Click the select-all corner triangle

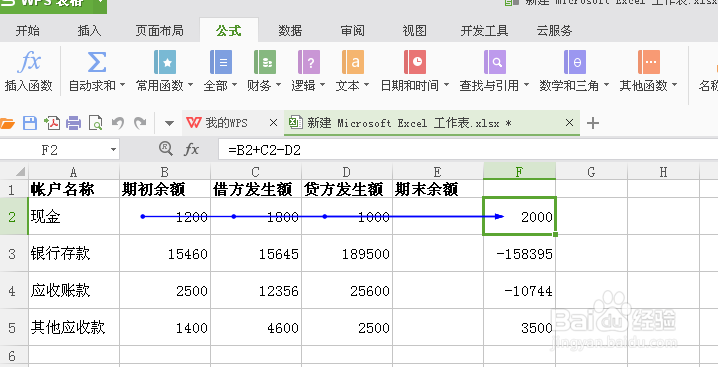tap(20, 172)
